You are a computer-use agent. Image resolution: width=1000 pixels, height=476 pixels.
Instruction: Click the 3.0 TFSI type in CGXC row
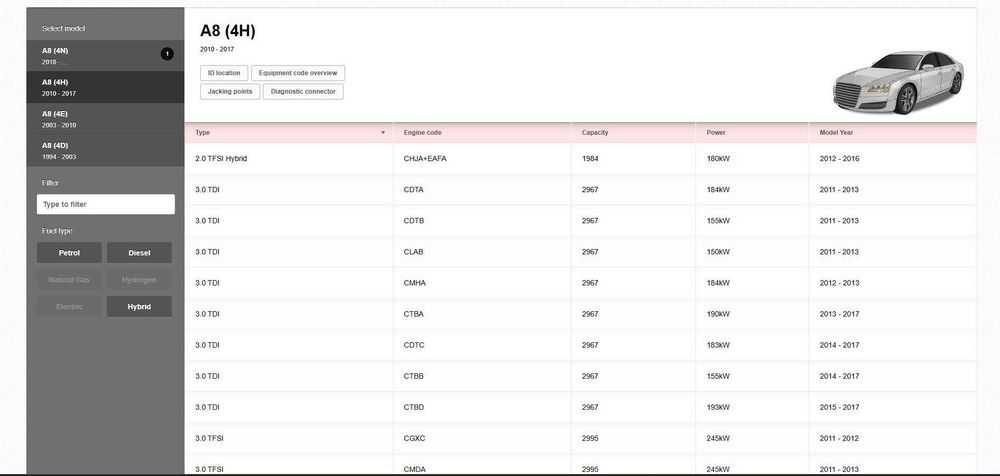pyautogui.click(x=209, y=438)
